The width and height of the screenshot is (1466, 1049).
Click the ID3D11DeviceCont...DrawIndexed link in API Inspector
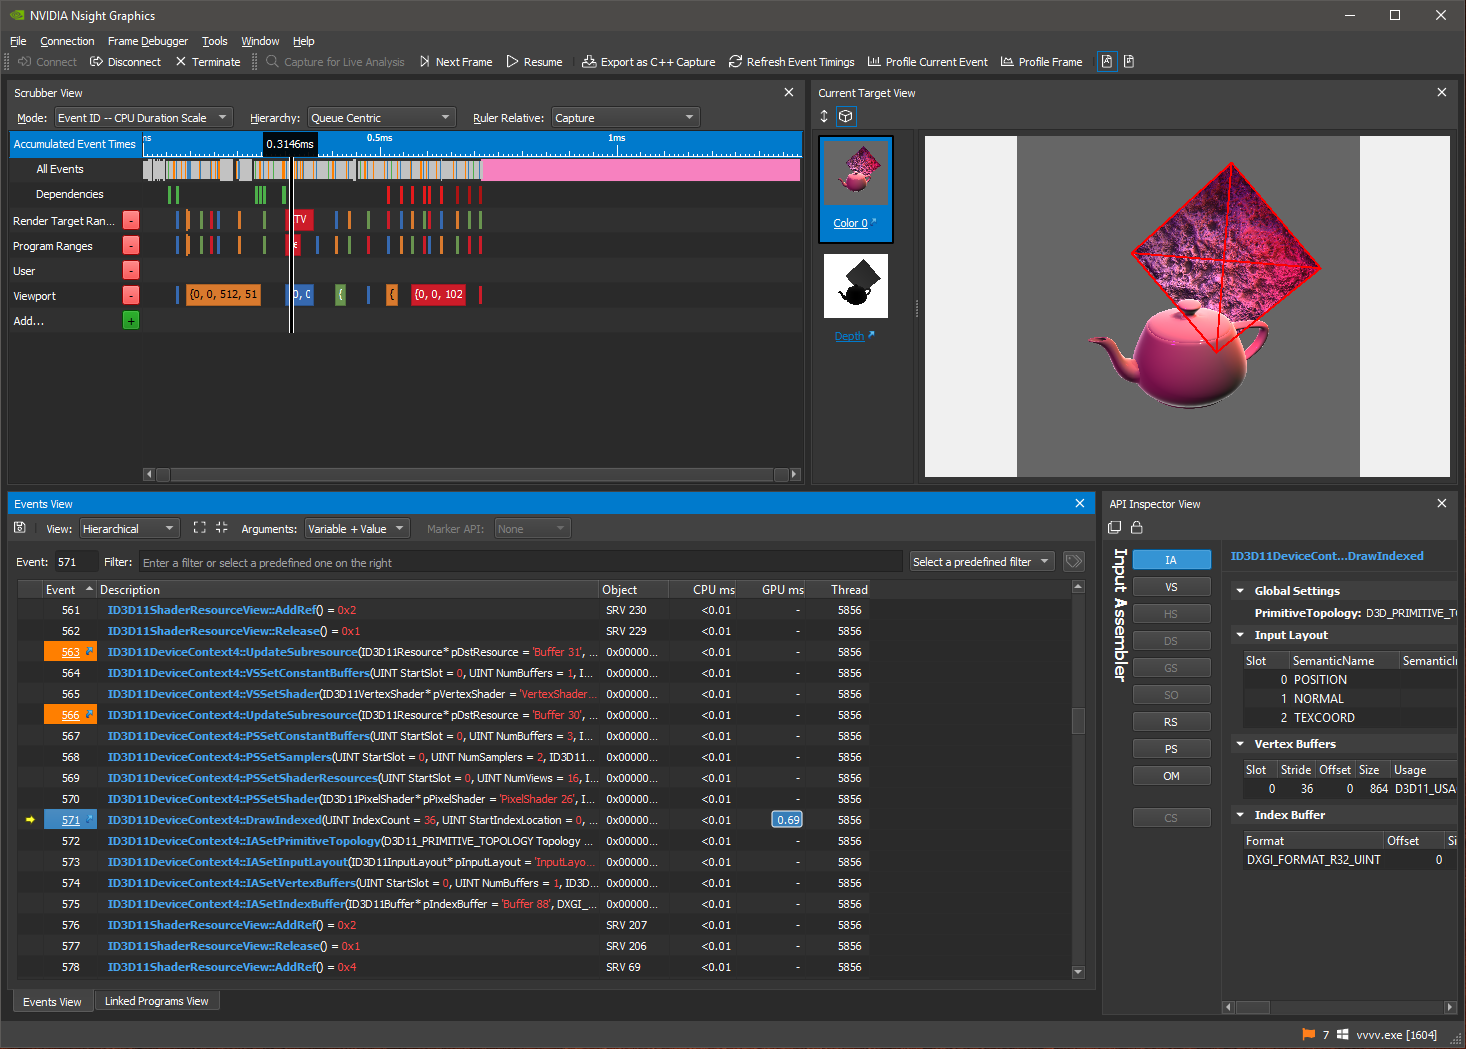pyautogui.click(x=1327, y=556)
